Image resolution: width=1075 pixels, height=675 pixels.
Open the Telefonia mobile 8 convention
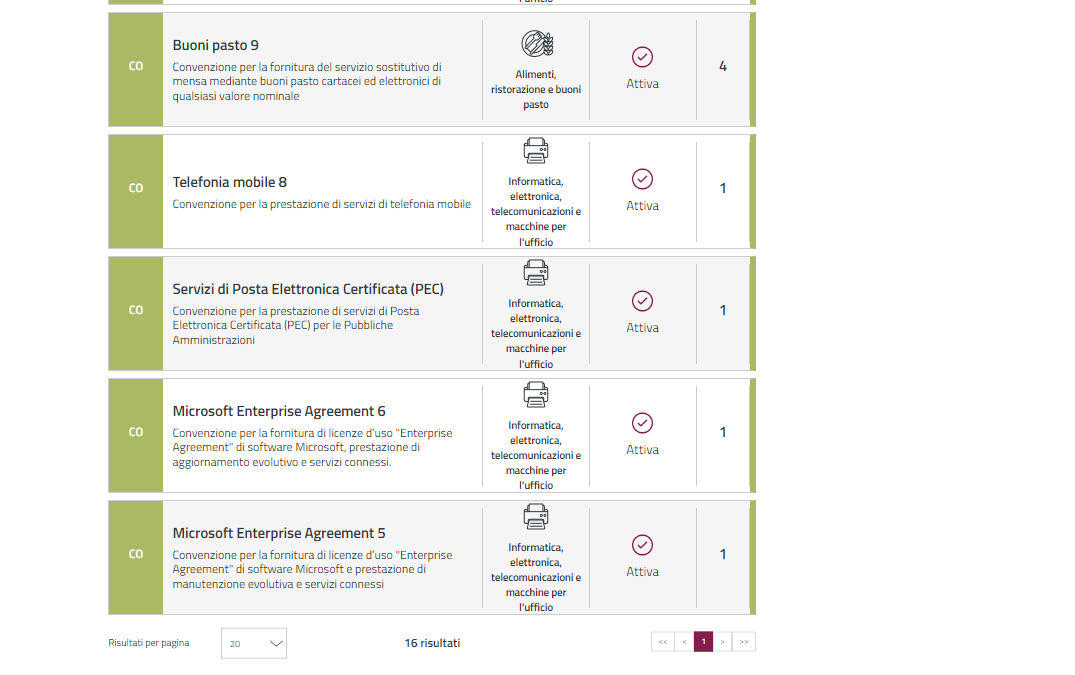(x=229, y=182)
